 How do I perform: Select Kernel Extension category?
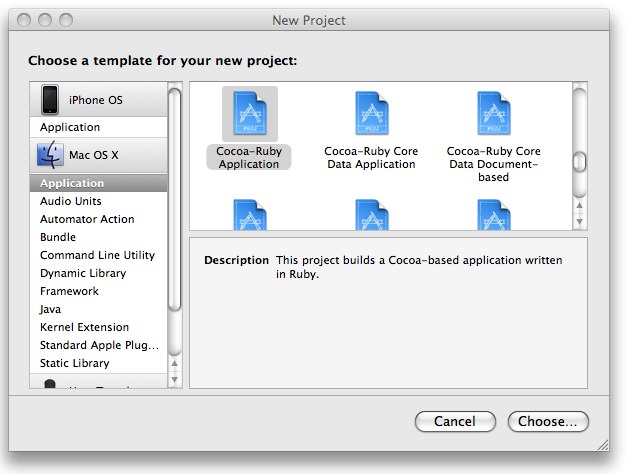(85, 327)
